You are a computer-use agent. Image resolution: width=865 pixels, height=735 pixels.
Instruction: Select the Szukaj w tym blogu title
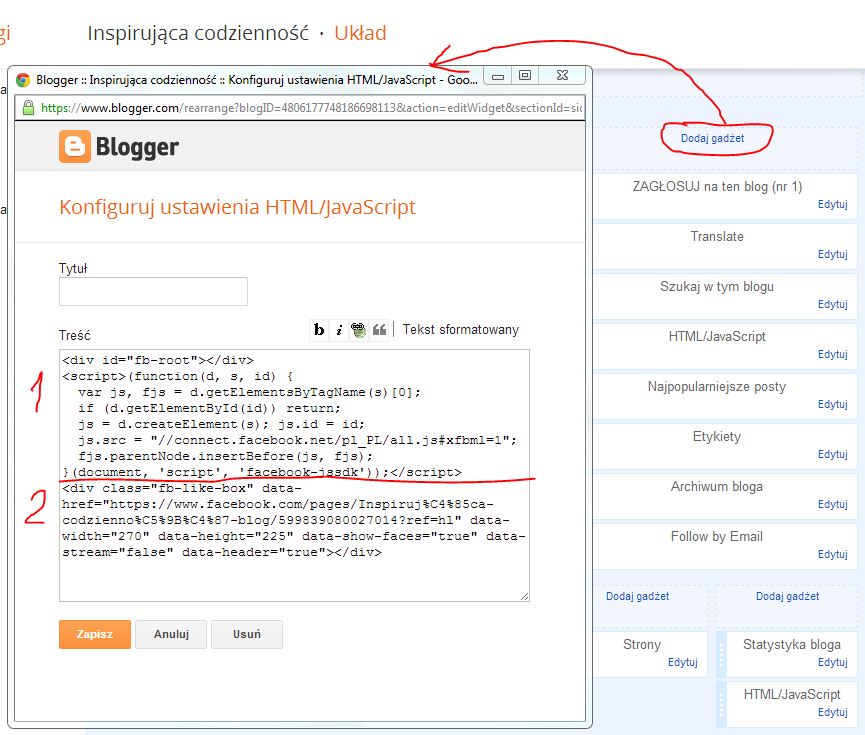tap(717, 287)
